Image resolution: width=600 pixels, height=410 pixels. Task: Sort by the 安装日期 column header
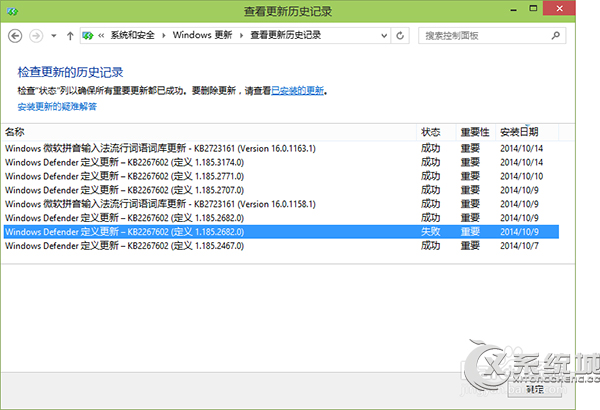point(527,132)
